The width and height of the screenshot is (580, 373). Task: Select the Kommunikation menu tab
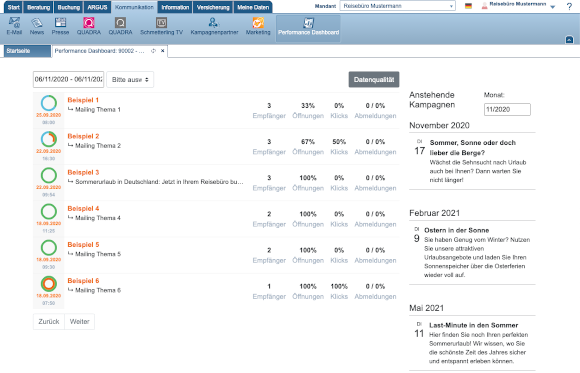(x=134, y=7)
